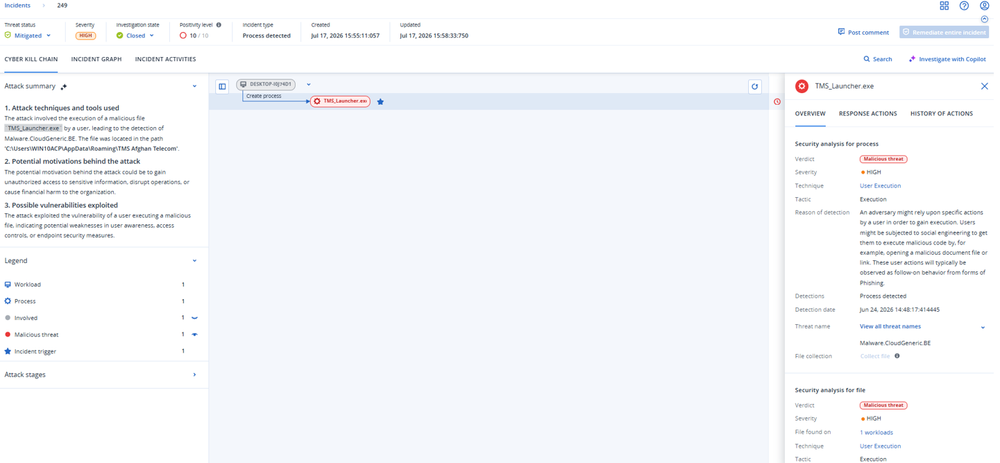Click the highlighted TMS_Launcher.exe in Attack summary
This screenshot has width=1000, height=463.
point(33,128)
